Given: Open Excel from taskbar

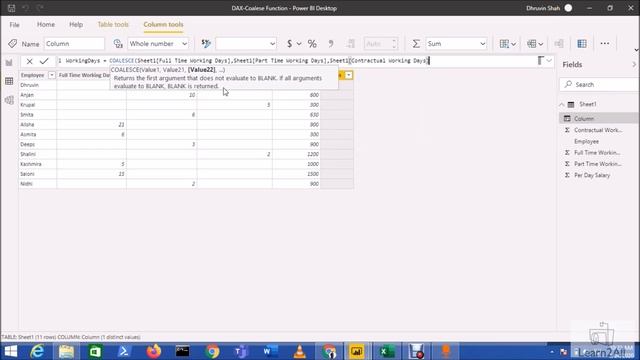Looking at the screenshot, I should coord(386,351).
